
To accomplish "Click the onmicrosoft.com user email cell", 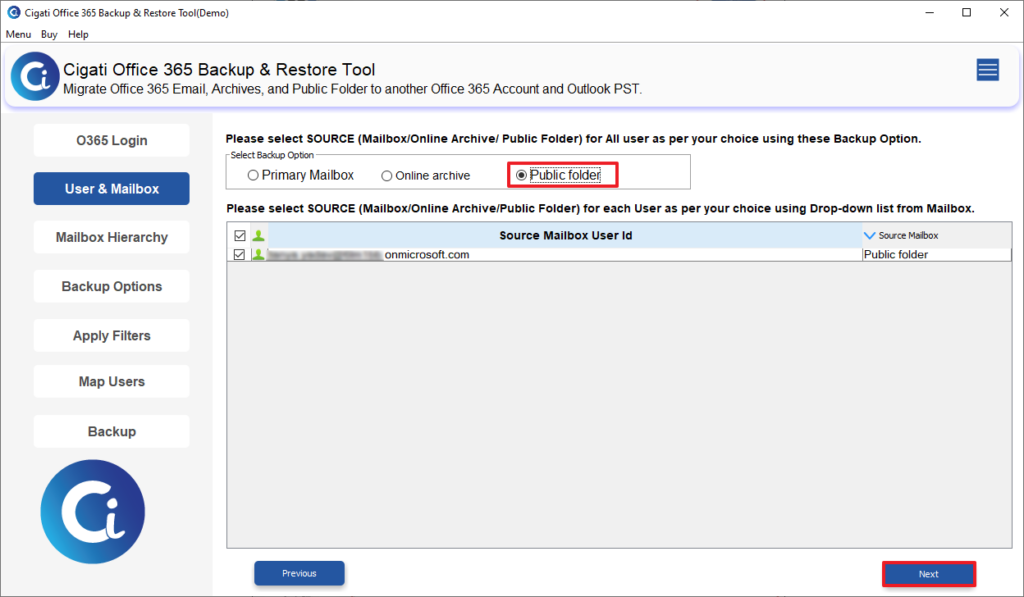I will 566,255.
